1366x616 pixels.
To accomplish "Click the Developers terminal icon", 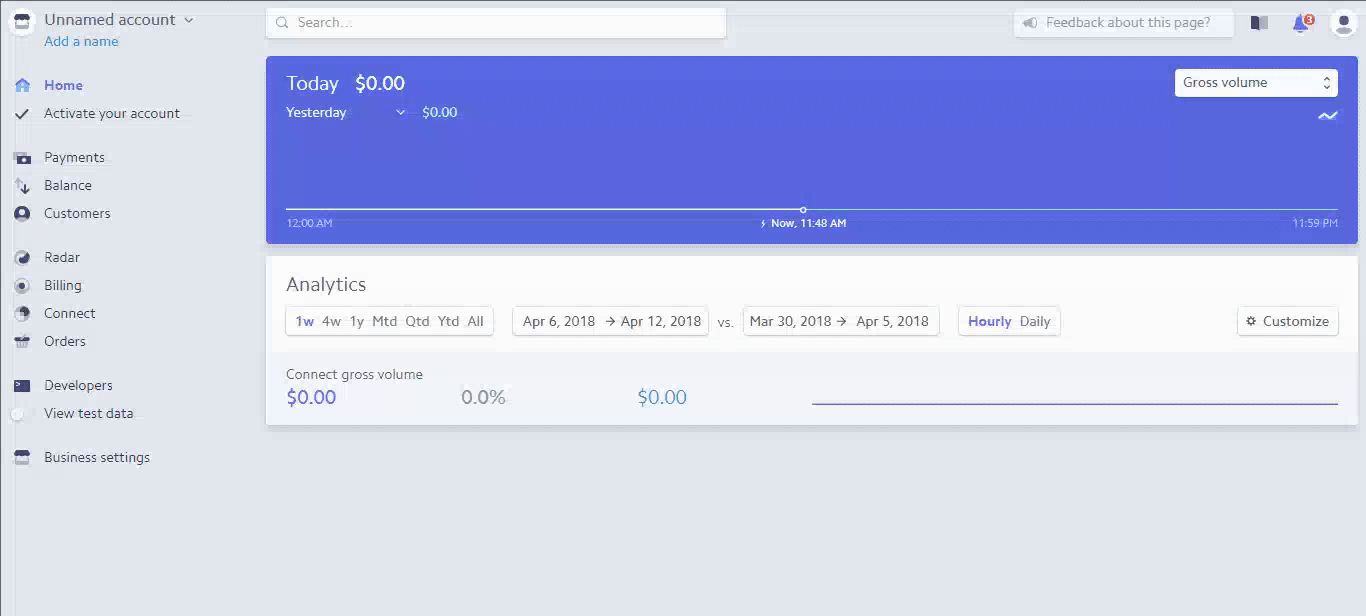I will click(22, 386).
